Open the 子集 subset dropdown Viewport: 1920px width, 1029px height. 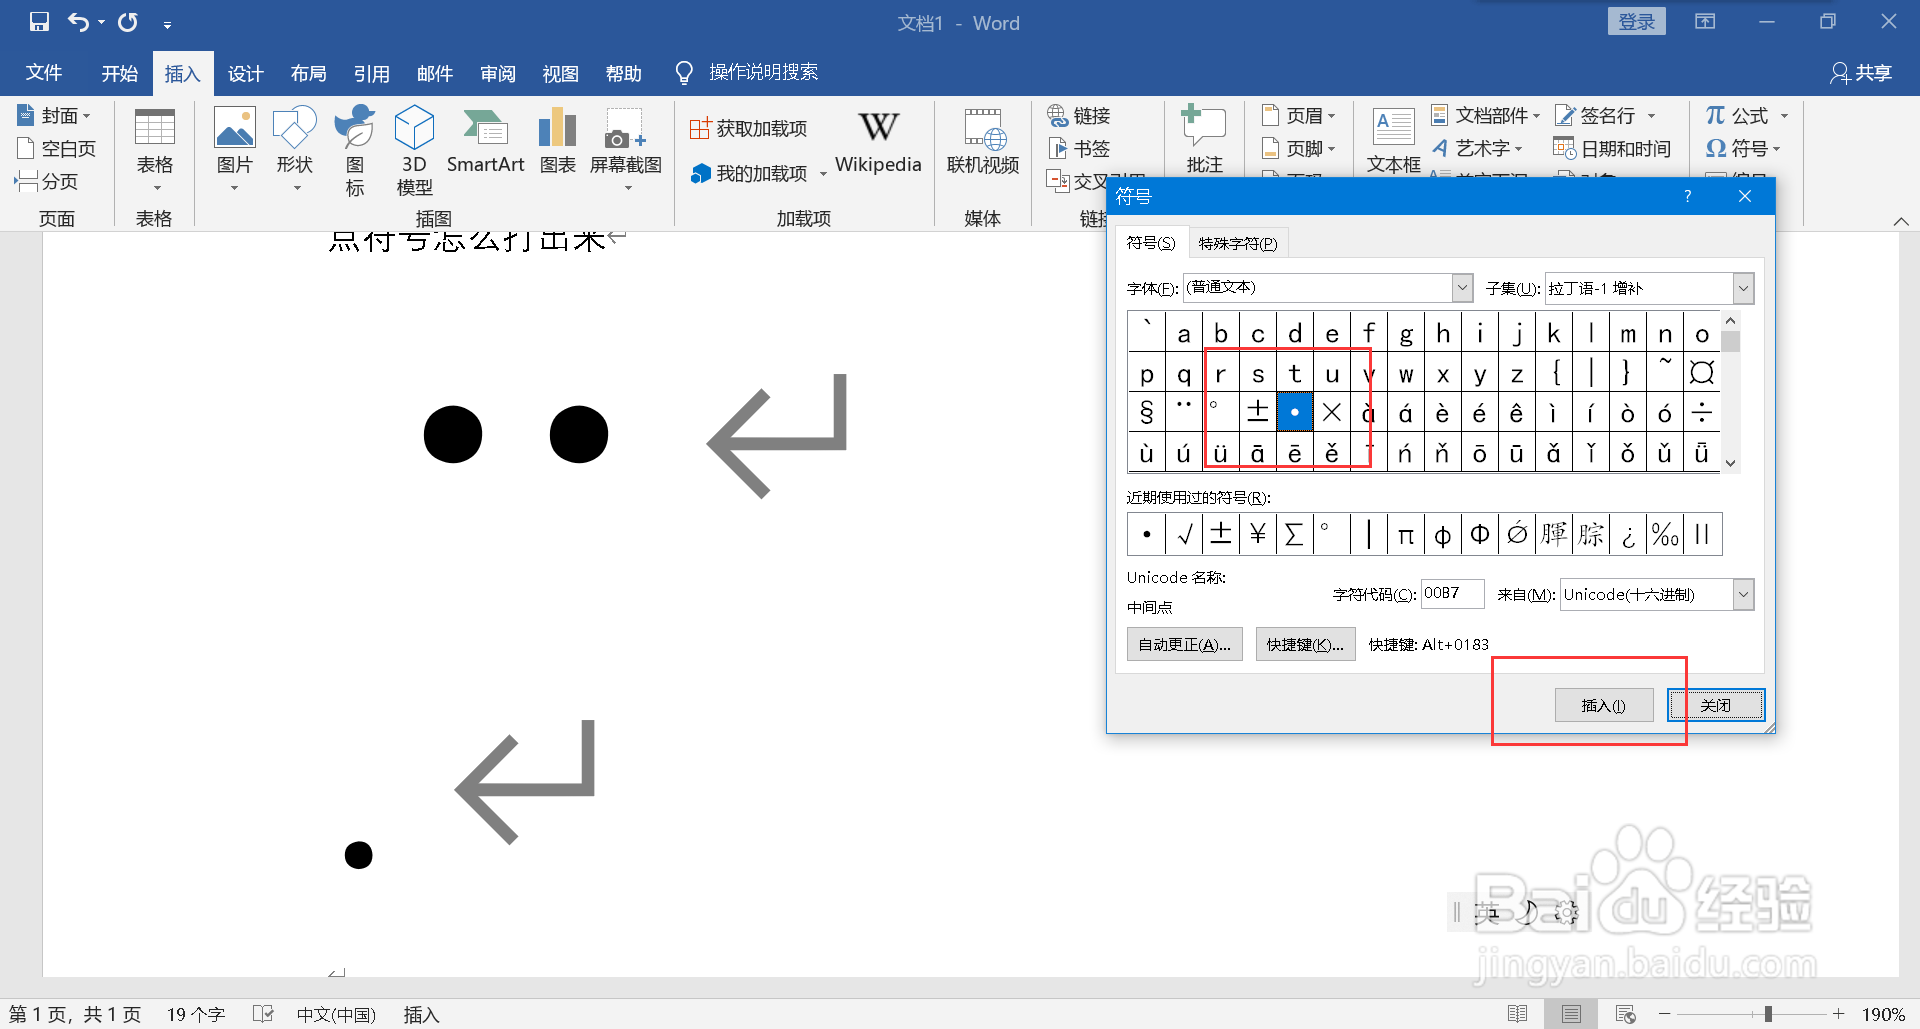(x=1743, y=288)
